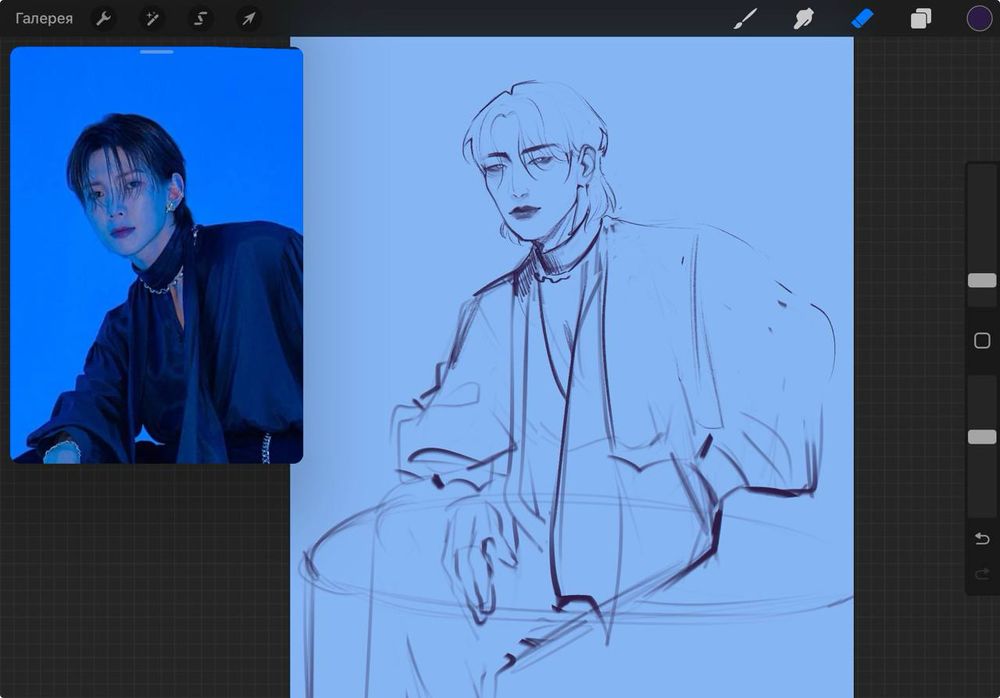The image size is (1000, 698).
Task: Activate the Selection S tool
Action: click(200, 19)
